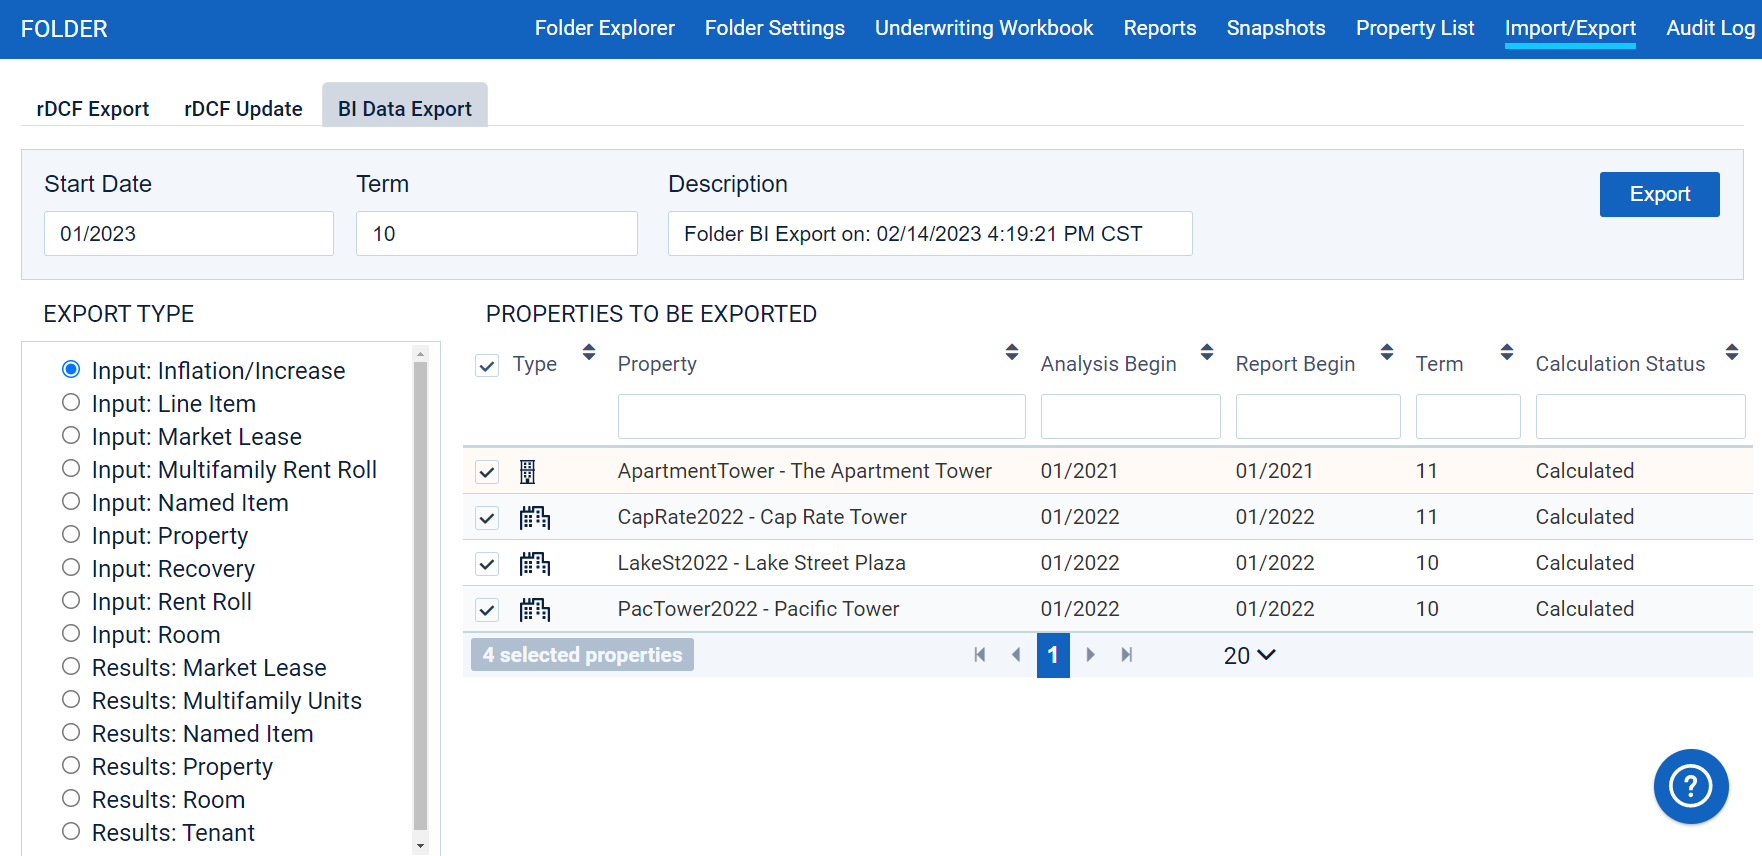Sort by Property column arrows
Screen dimensions: 1762x856
click(1012, 352)
